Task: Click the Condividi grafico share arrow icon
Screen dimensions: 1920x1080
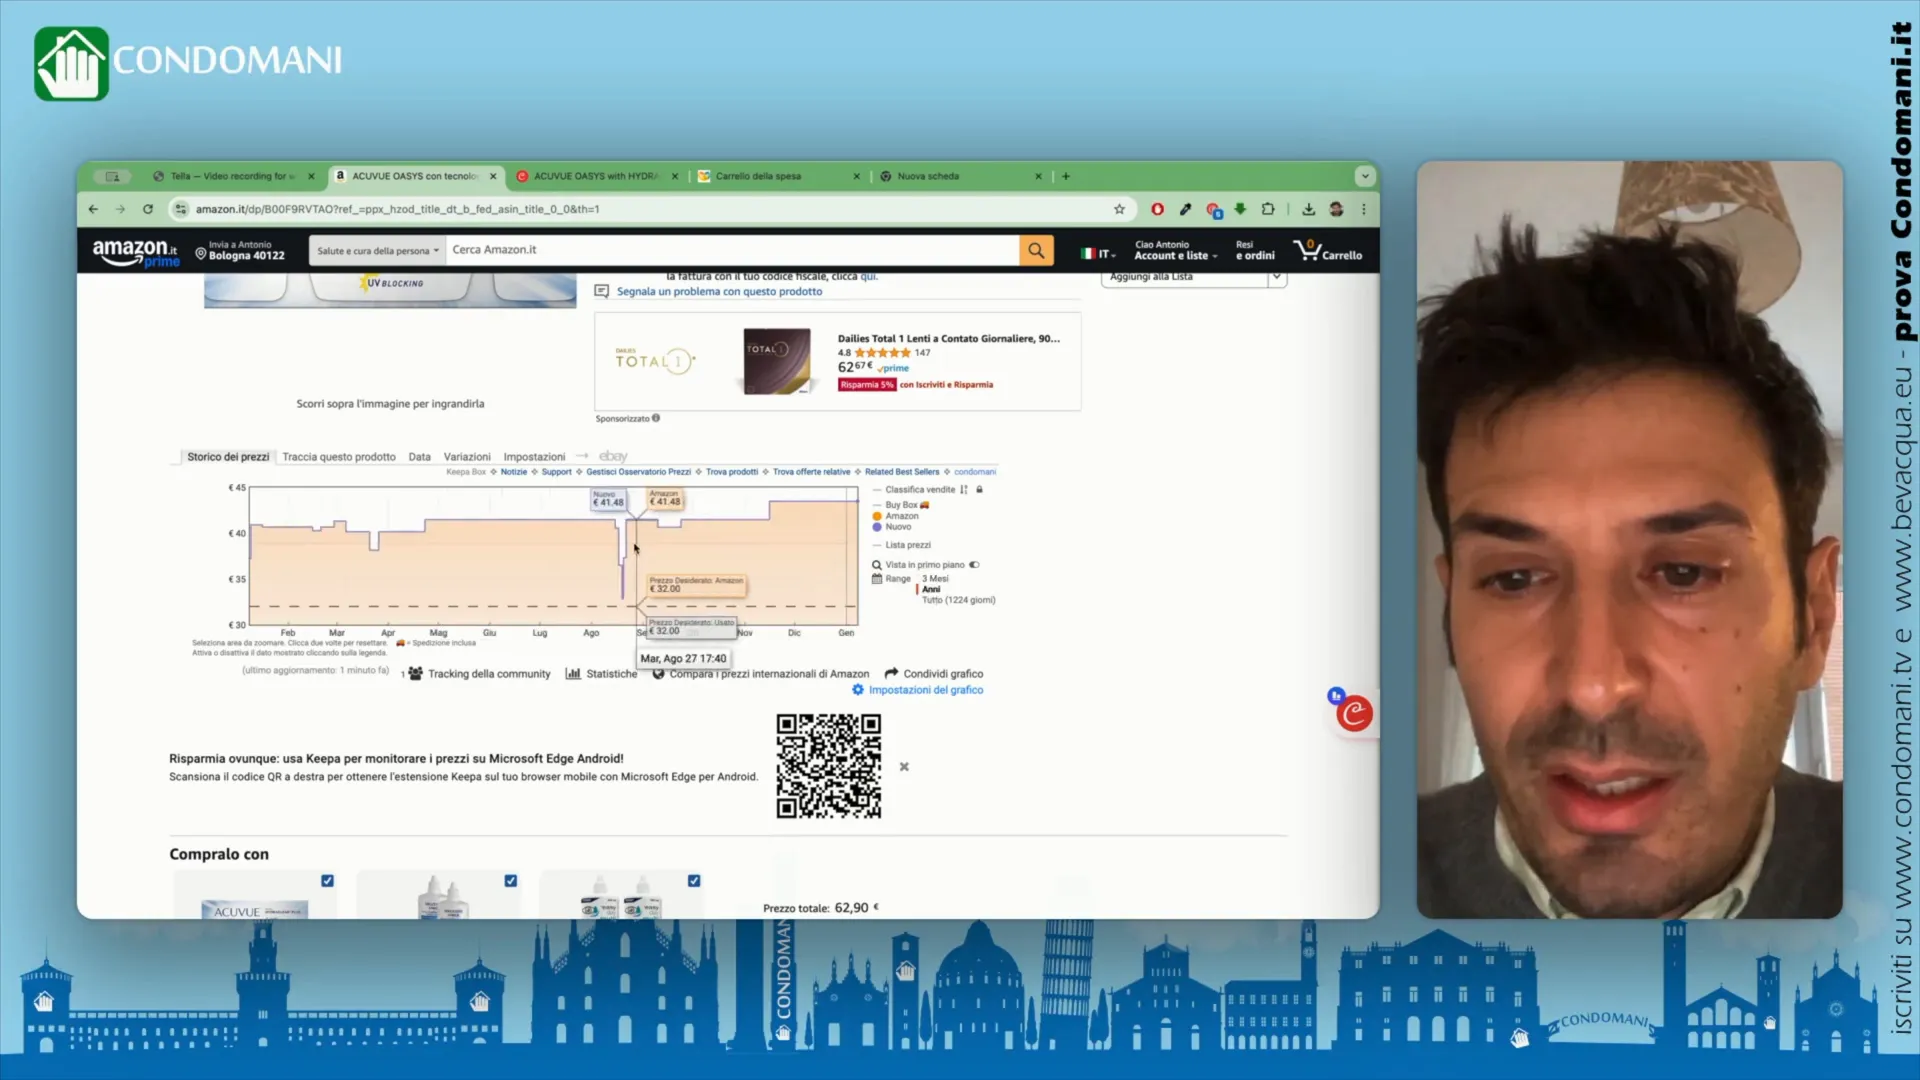Action: (x=892, y=673)
